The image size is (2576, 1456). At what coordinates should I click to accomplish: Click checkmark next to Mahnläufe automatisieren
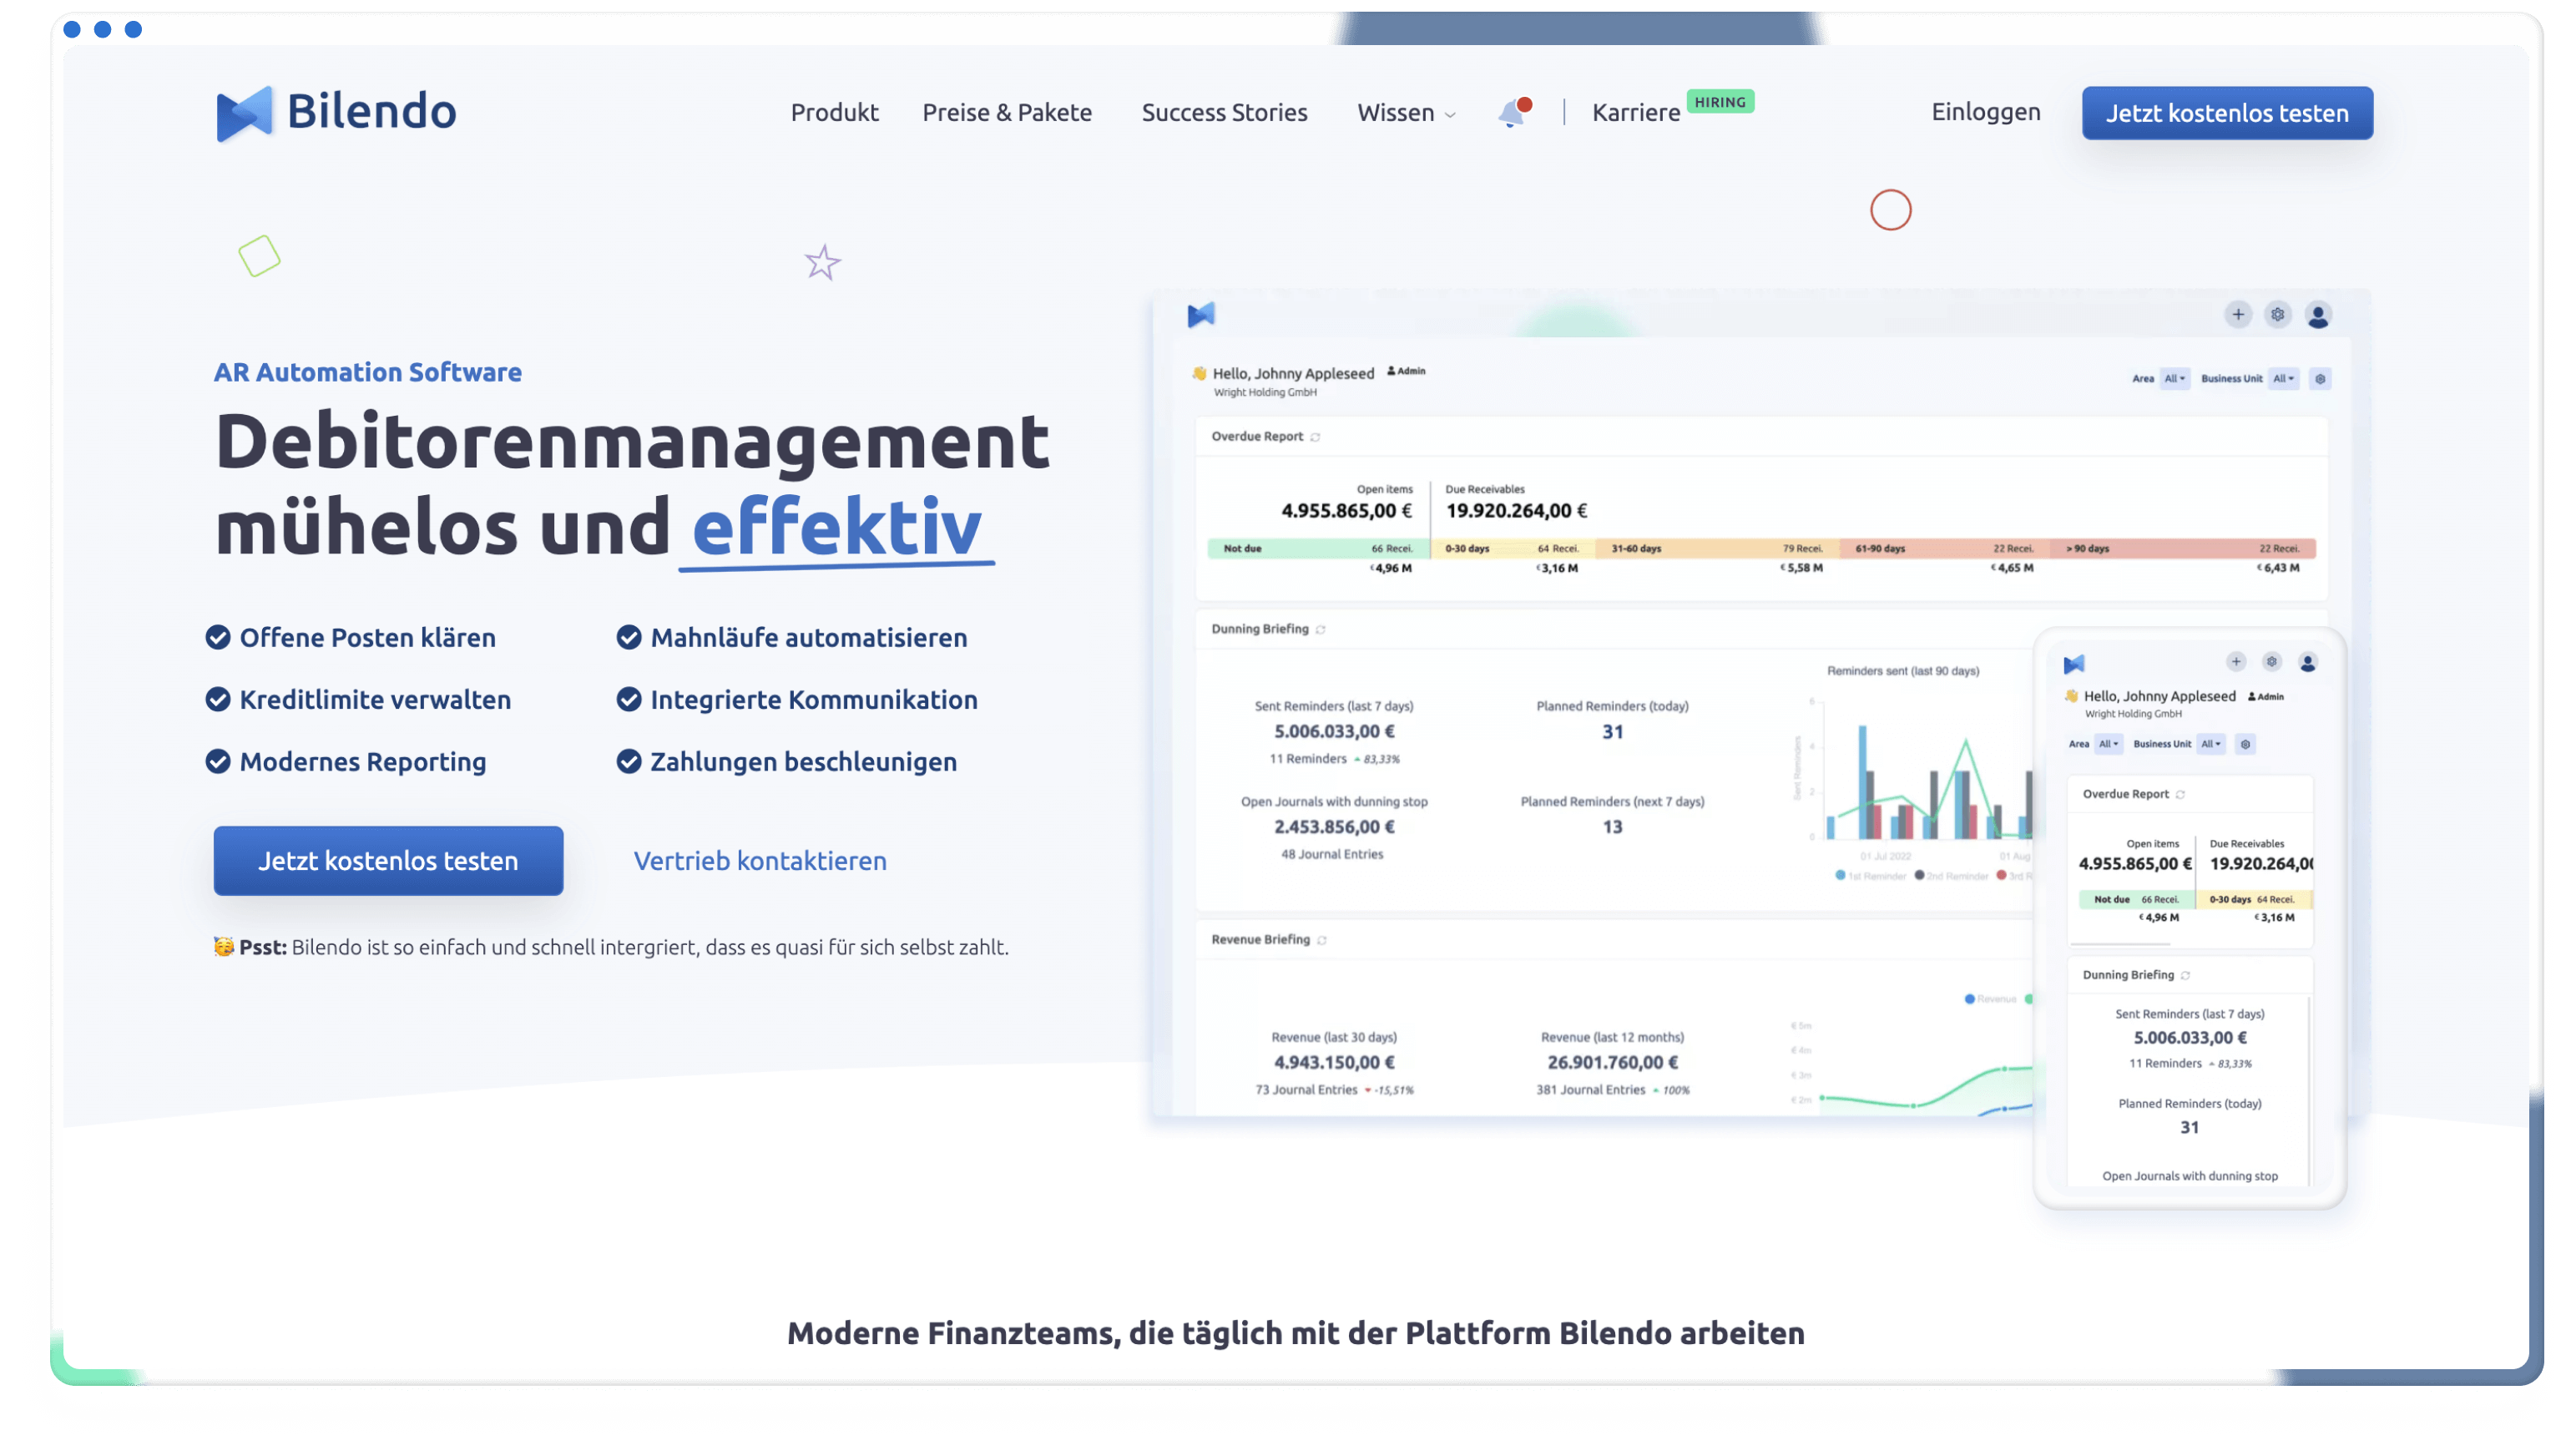click(x=629, y=638)
